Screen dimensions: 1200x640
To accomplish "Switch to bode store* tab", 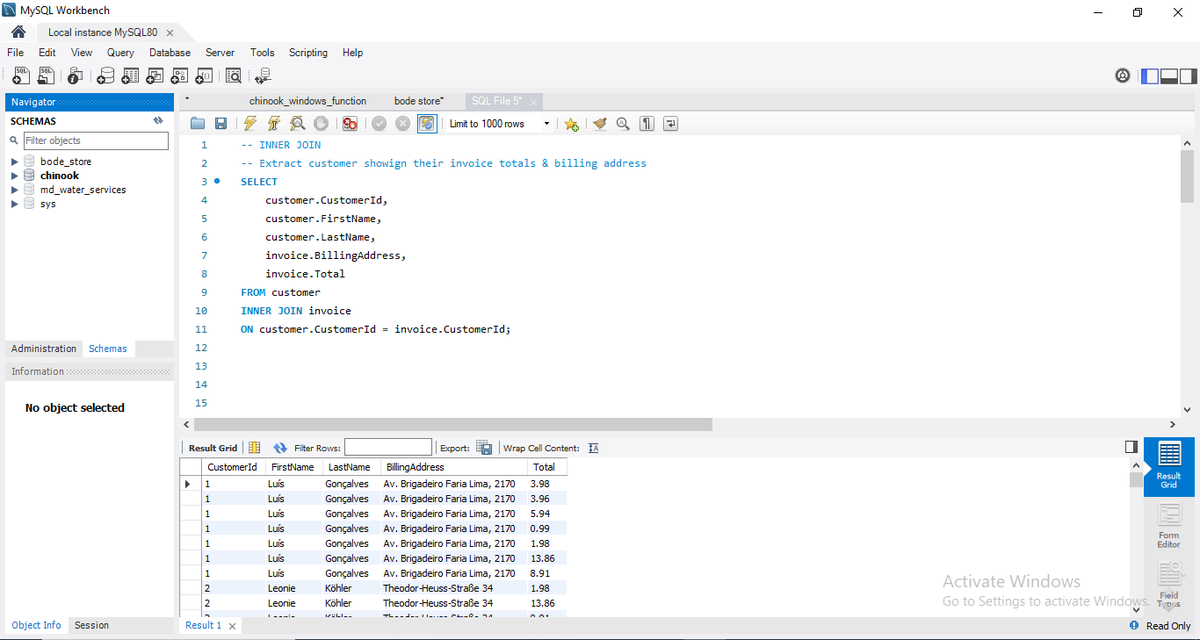I will [x=419, y=101].
